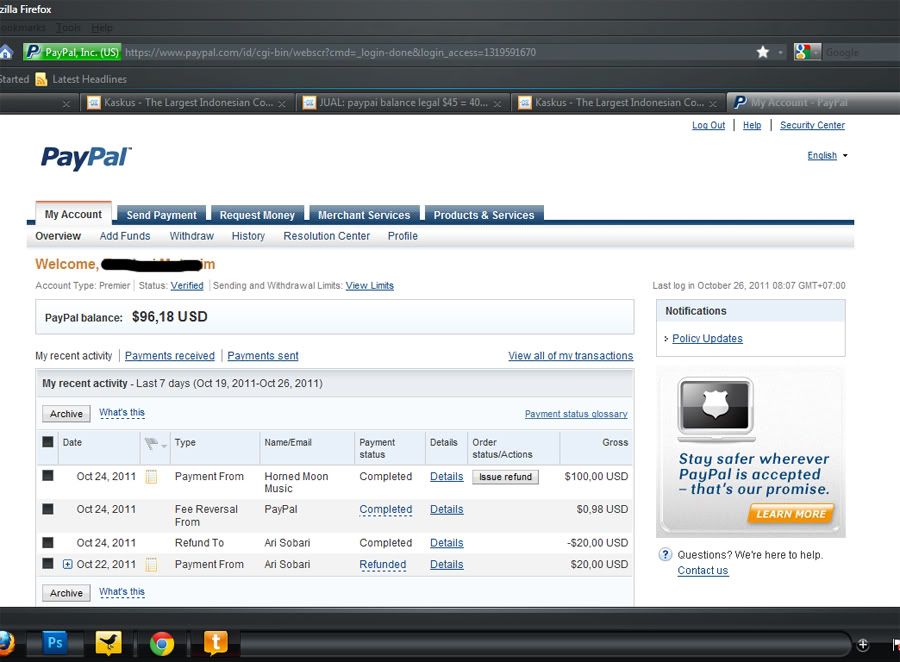The image size is (900, 662).
Task: Go to the Resolution Center
Action: point(327,236)
